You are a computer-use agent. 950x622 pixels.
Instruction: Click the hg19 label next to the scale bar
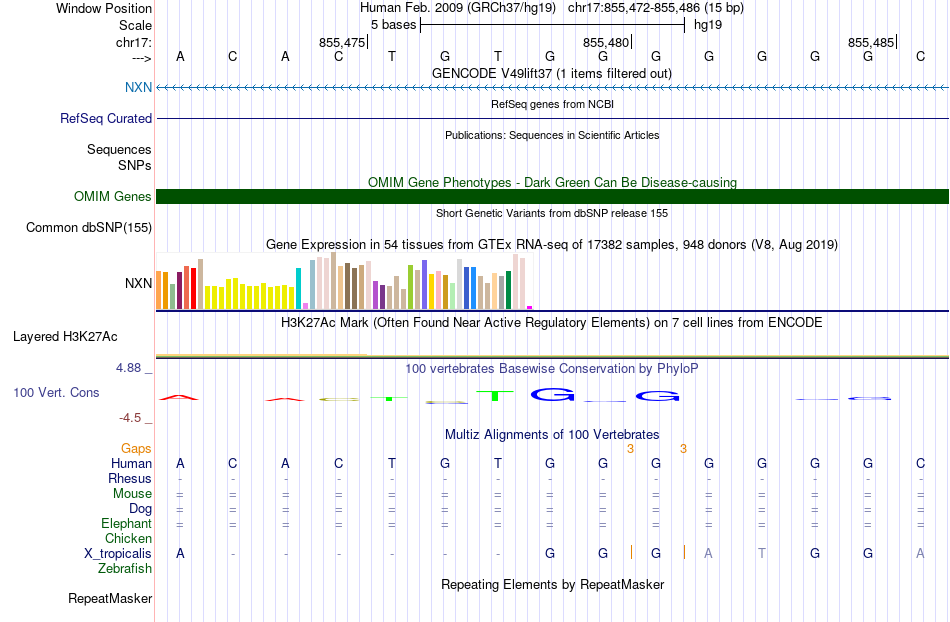[708, 25]
